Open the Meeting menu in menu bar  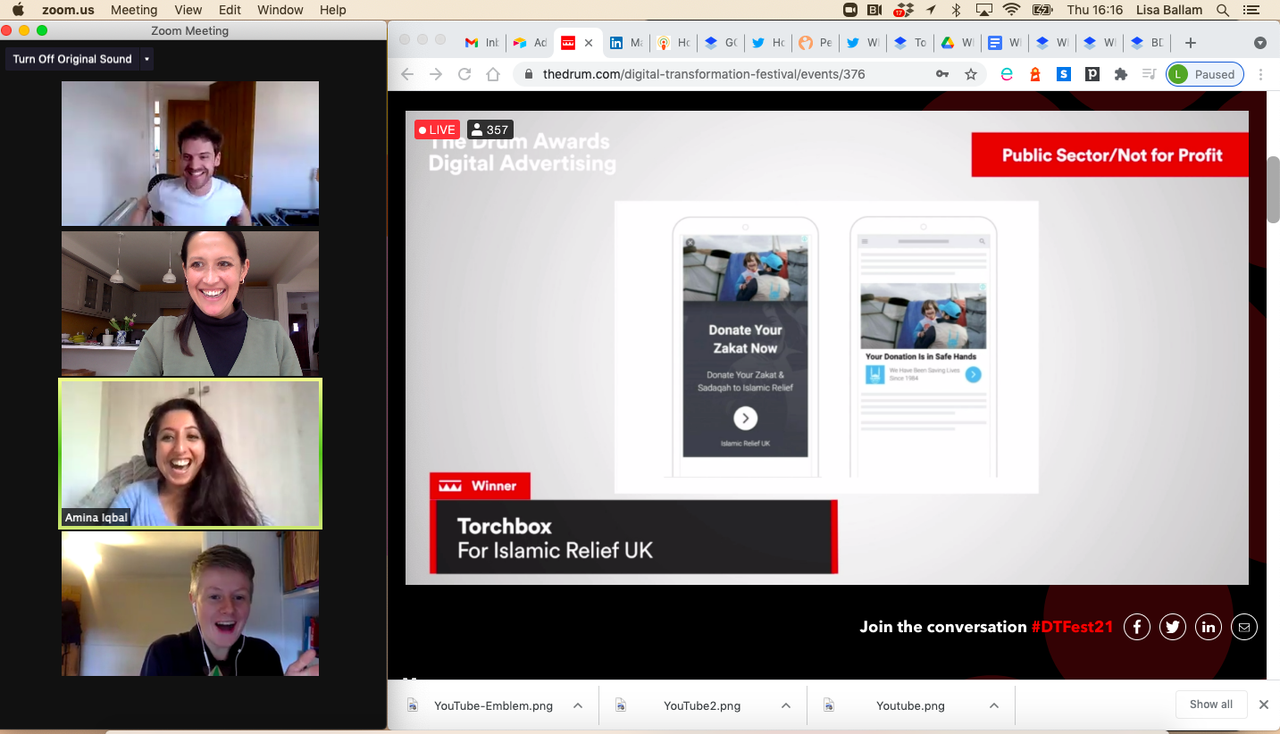point(134,10)
